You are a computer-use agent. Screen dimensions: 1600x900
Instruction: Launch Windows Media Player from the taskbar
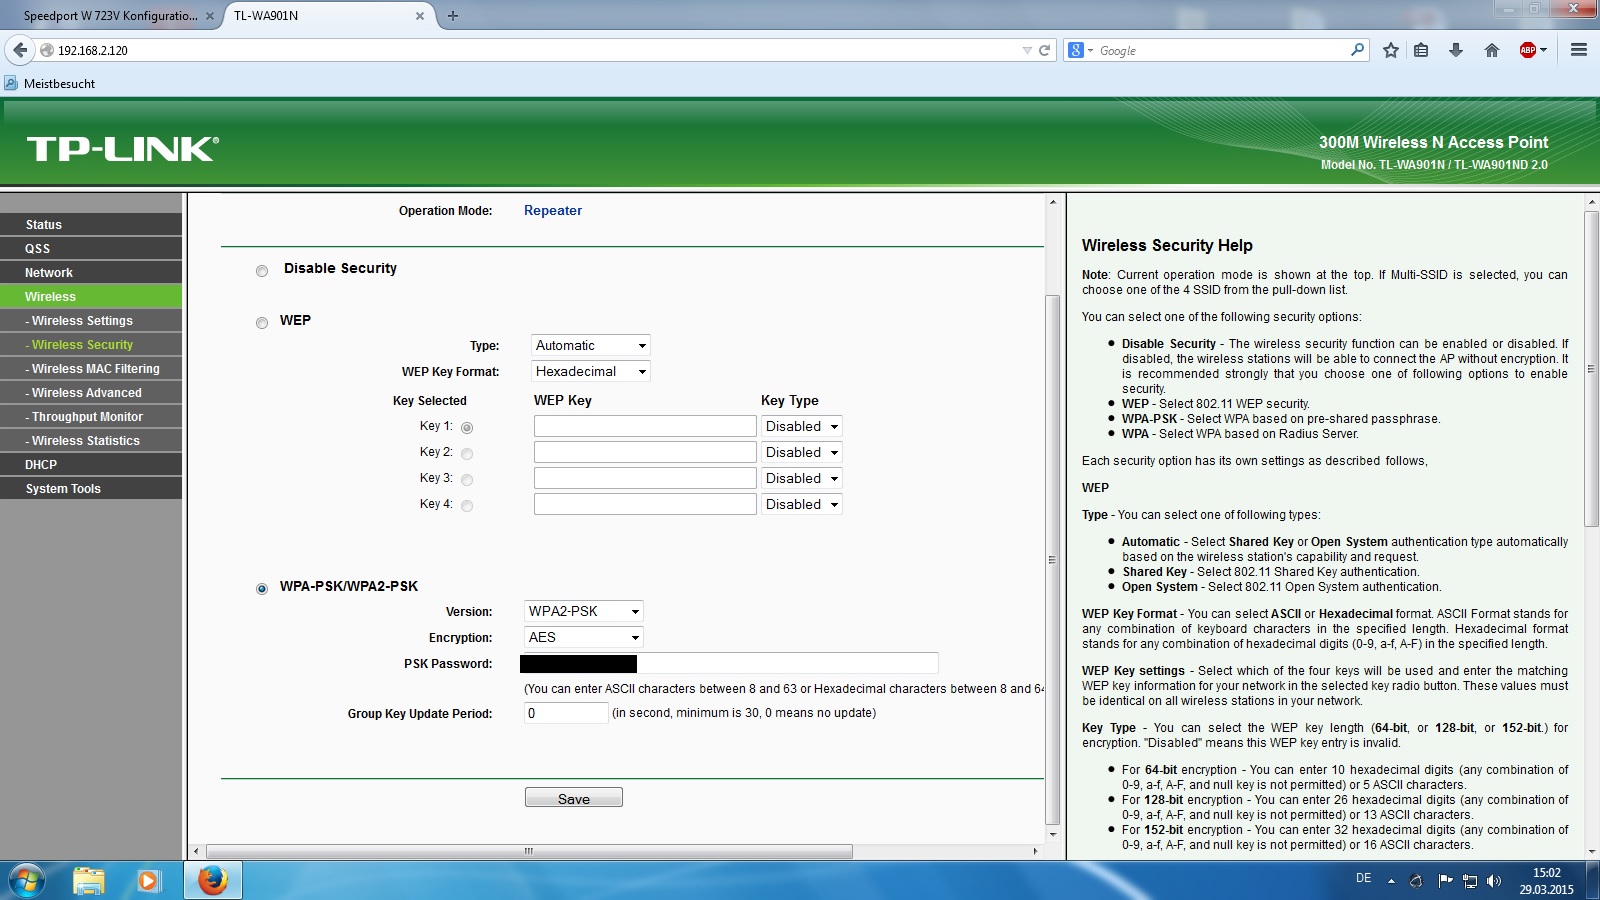pyautogui.click(x=149, y=880)
